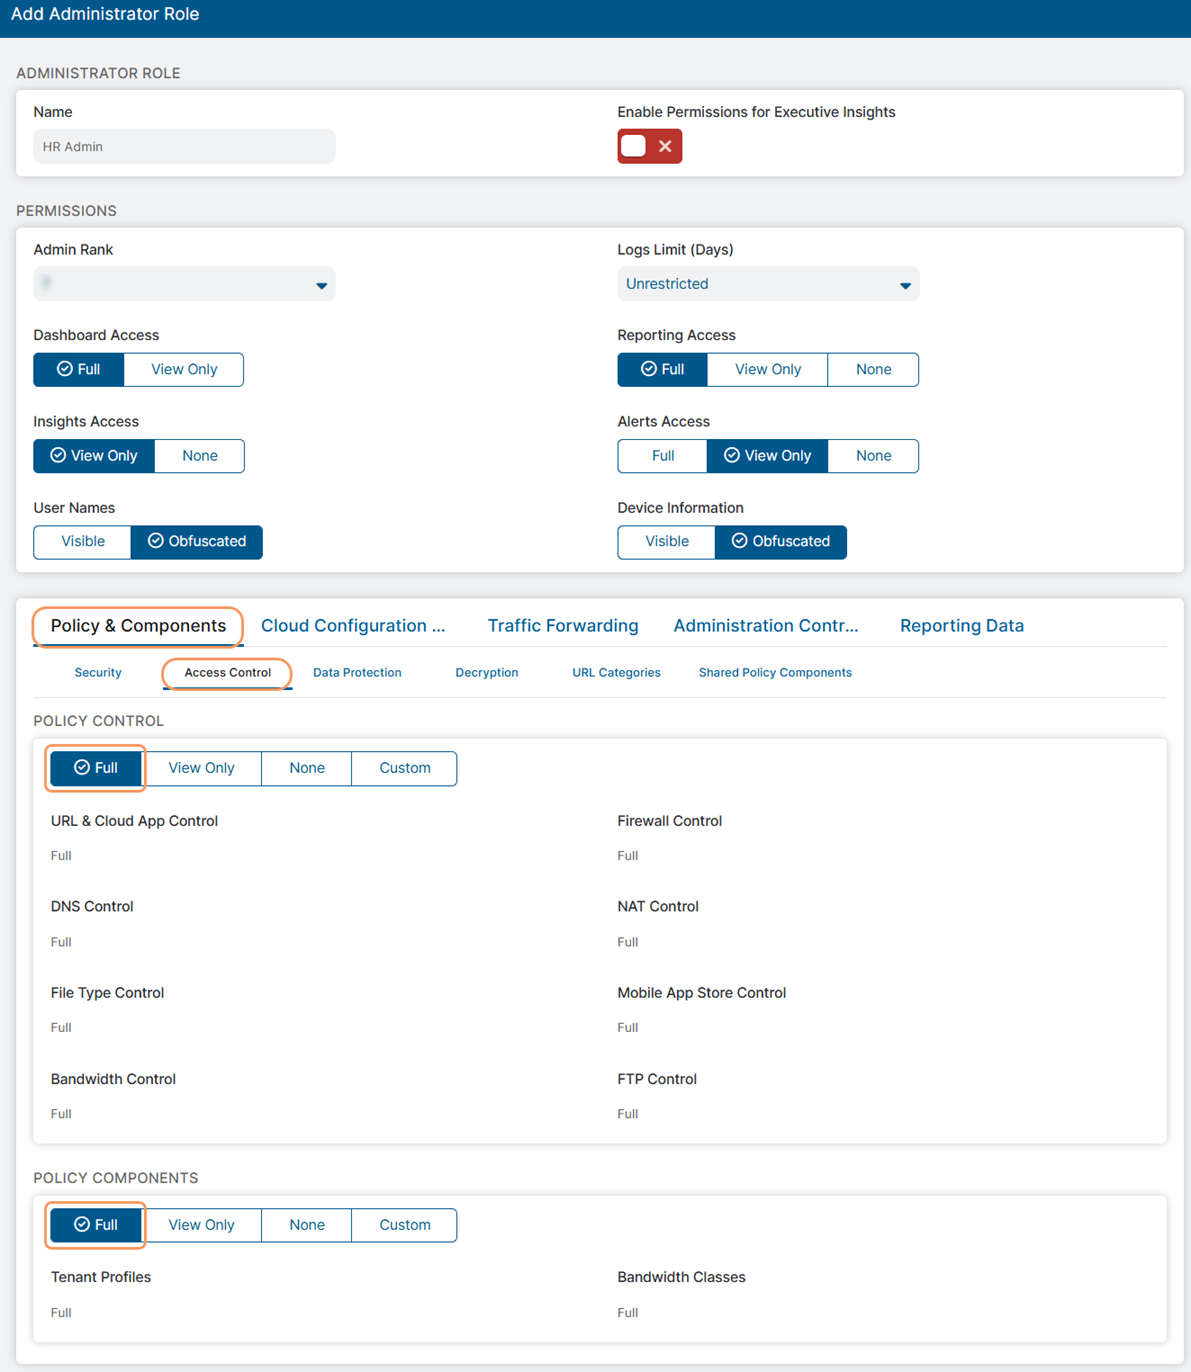
Task: Choose Full for Alerts Access
Action: point(662,456)
